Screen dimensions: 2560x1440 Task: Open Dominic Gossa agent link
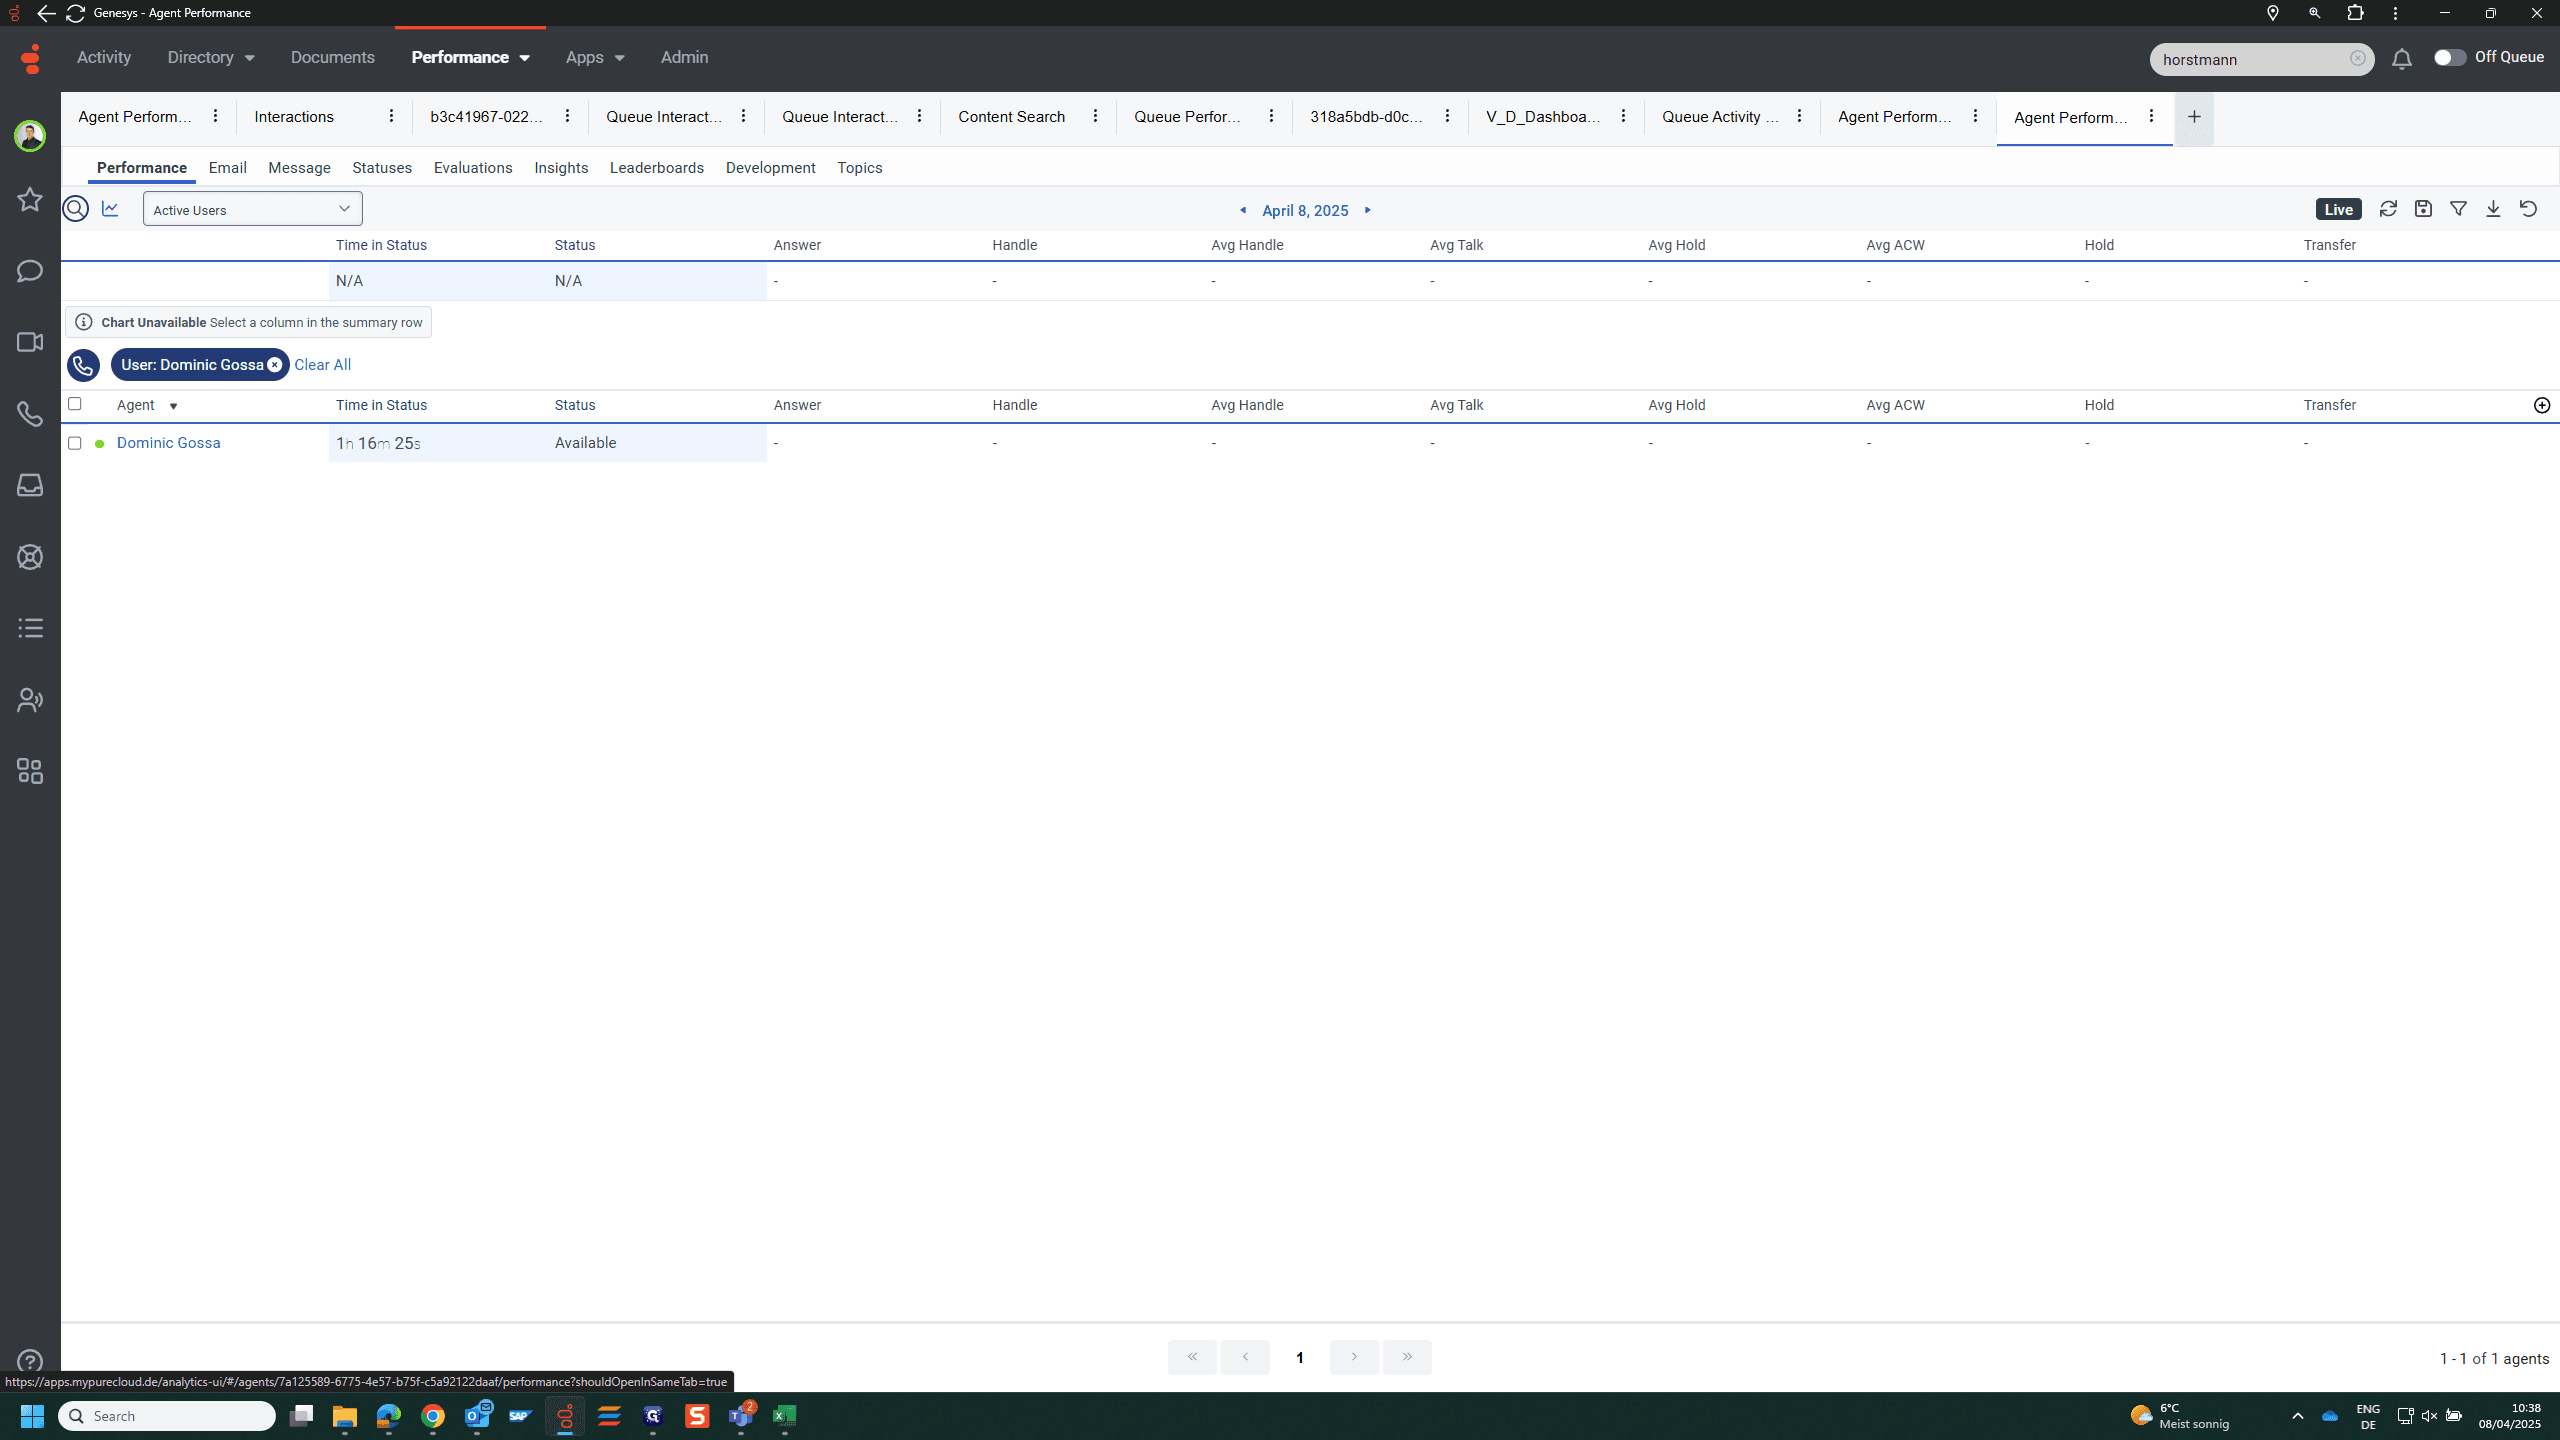[x=168, y=443]
